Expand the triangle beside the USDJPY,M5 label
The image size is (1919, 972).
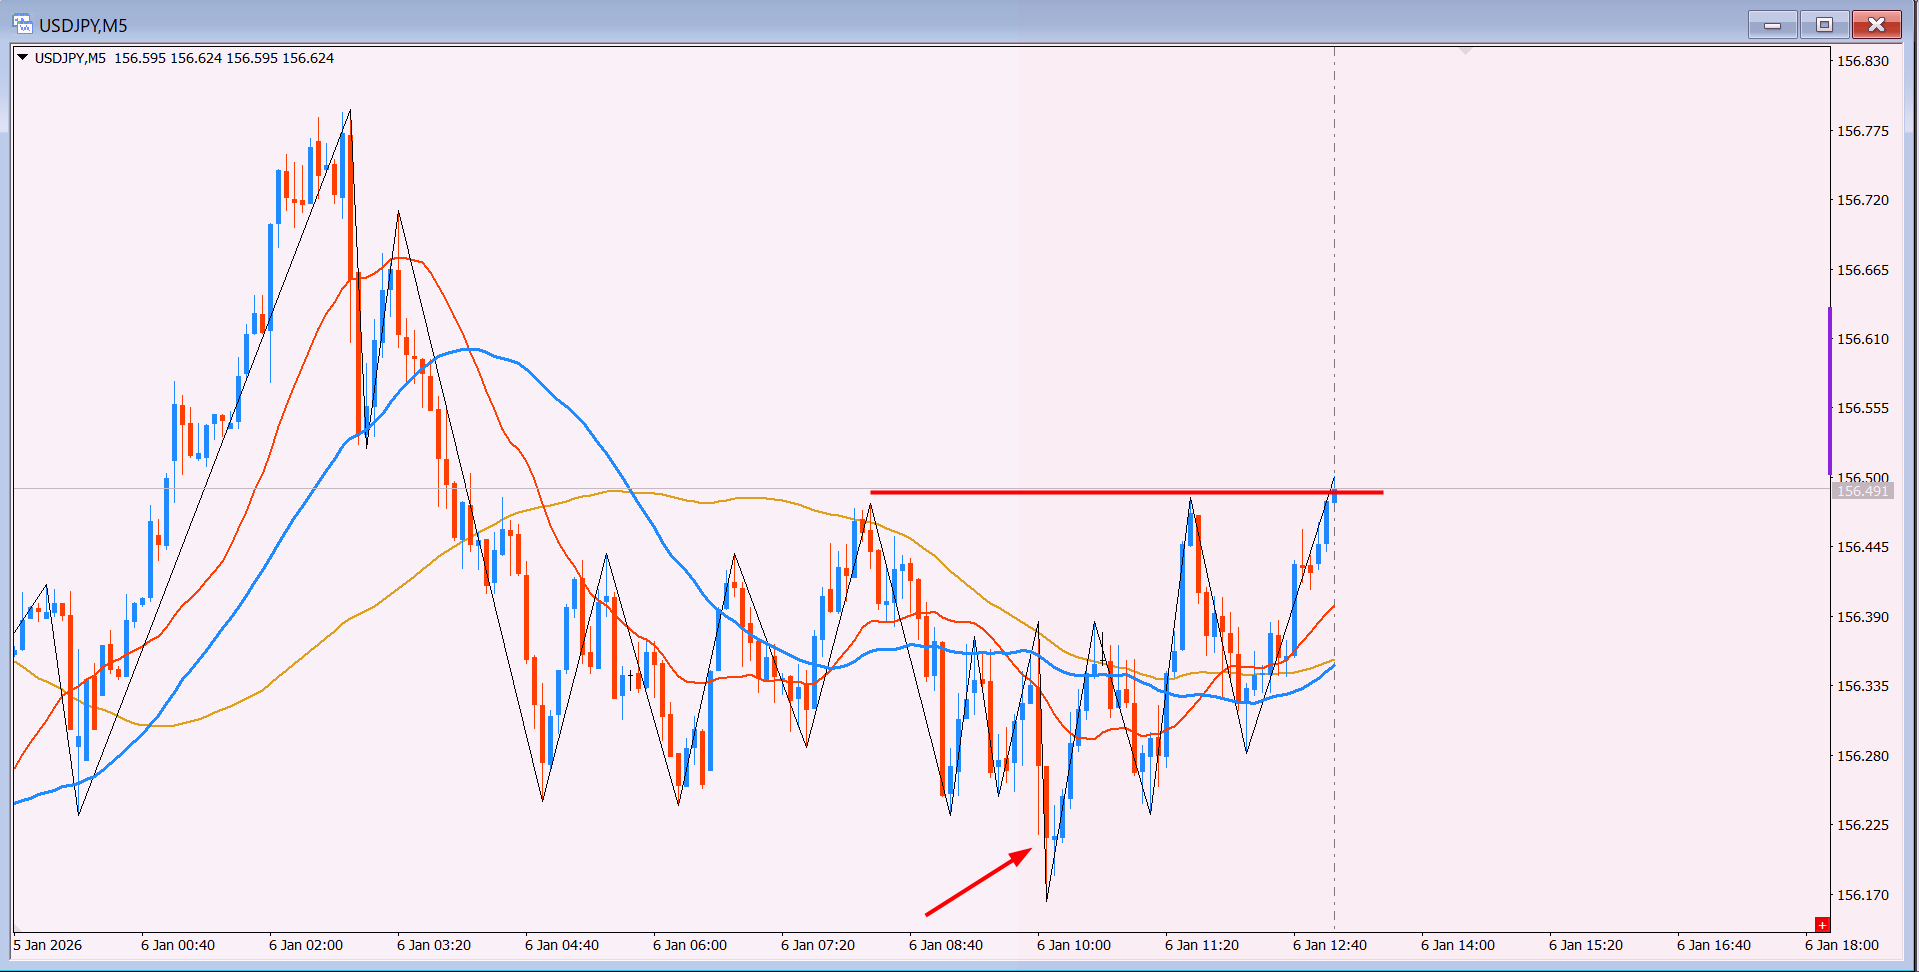coord(22,58)
